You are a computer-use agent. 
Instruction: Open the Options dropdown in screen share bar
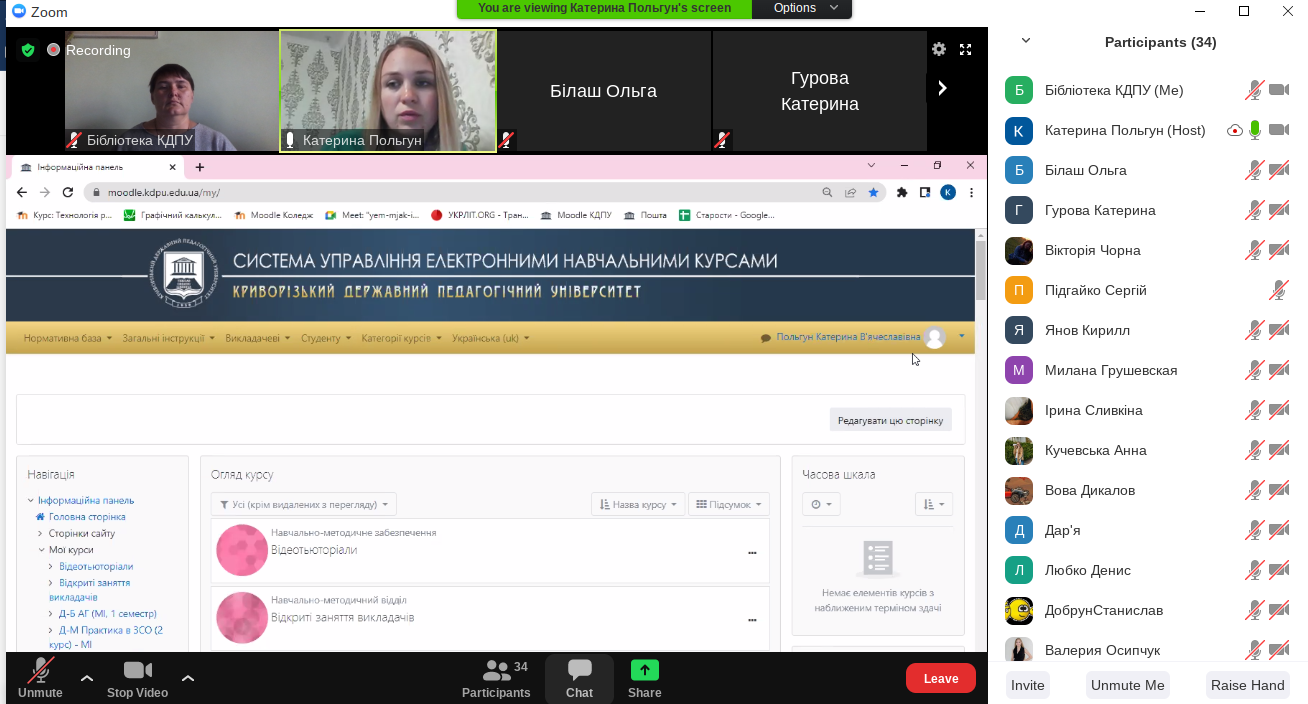(x=795, y=8)
